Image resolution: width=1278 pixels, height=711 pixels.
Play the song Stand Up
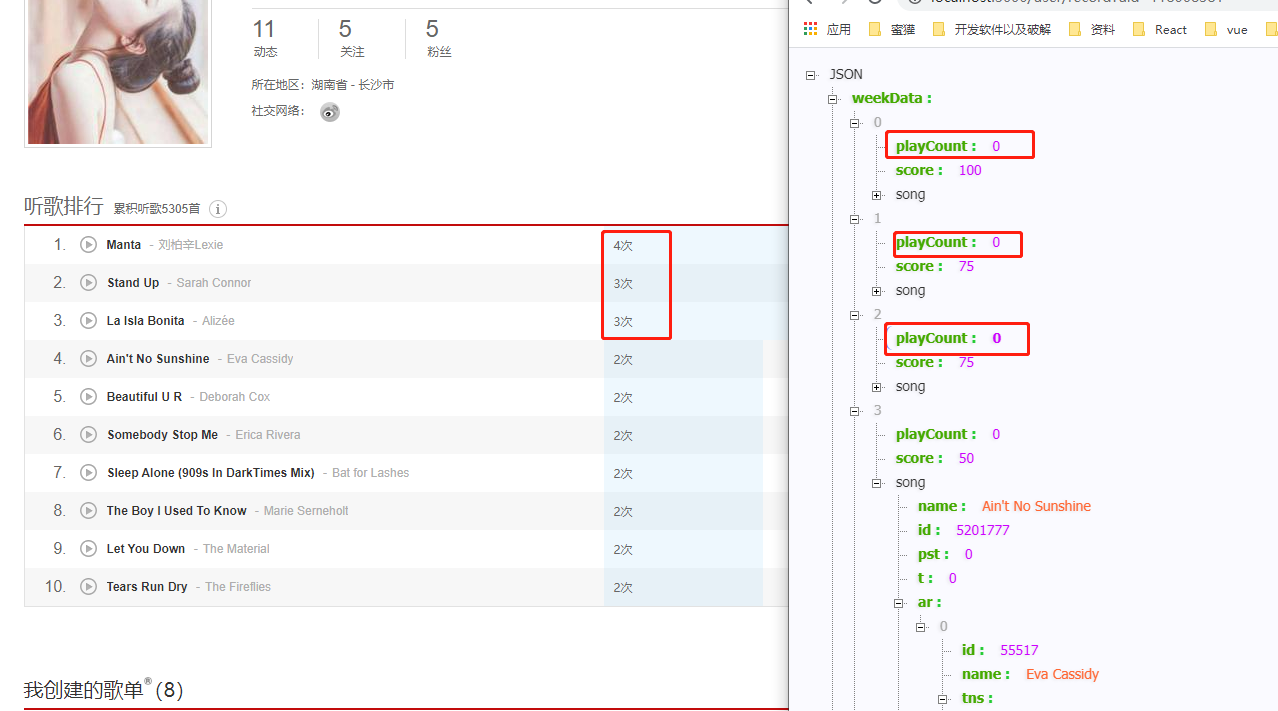tap(89, 283)
